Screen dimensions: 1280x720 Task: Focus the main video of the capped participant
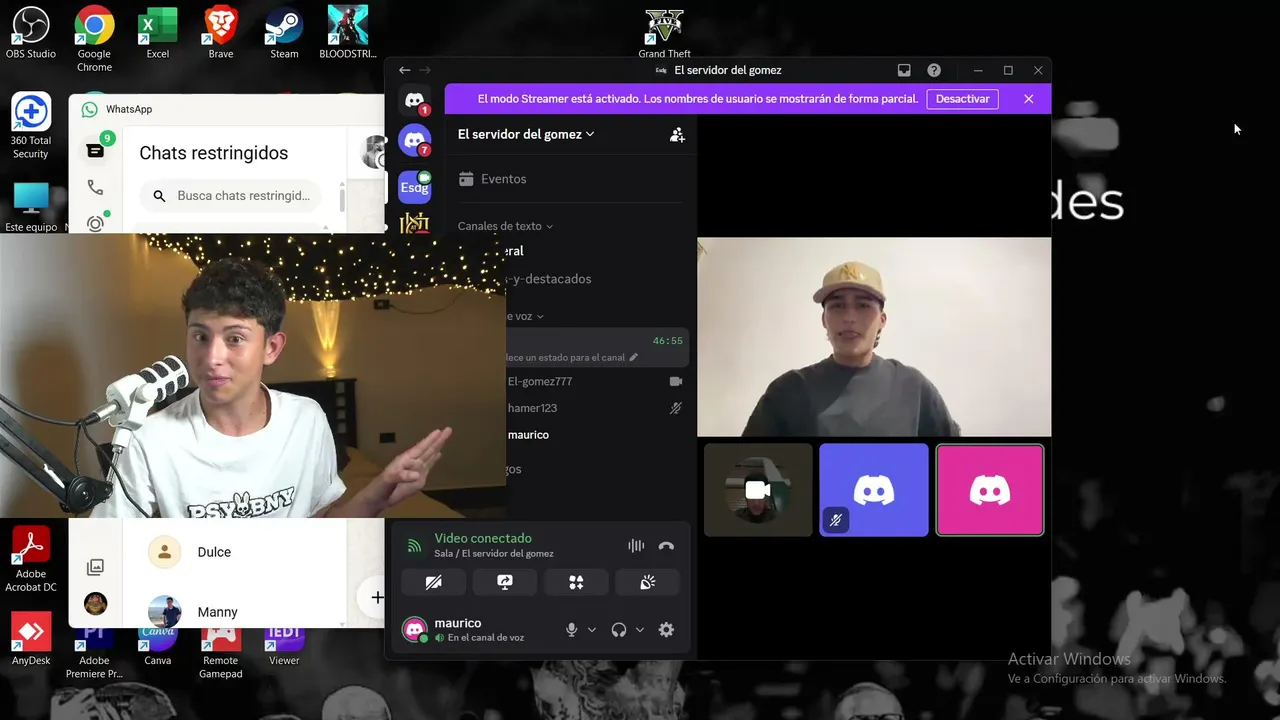click(874, 337)
